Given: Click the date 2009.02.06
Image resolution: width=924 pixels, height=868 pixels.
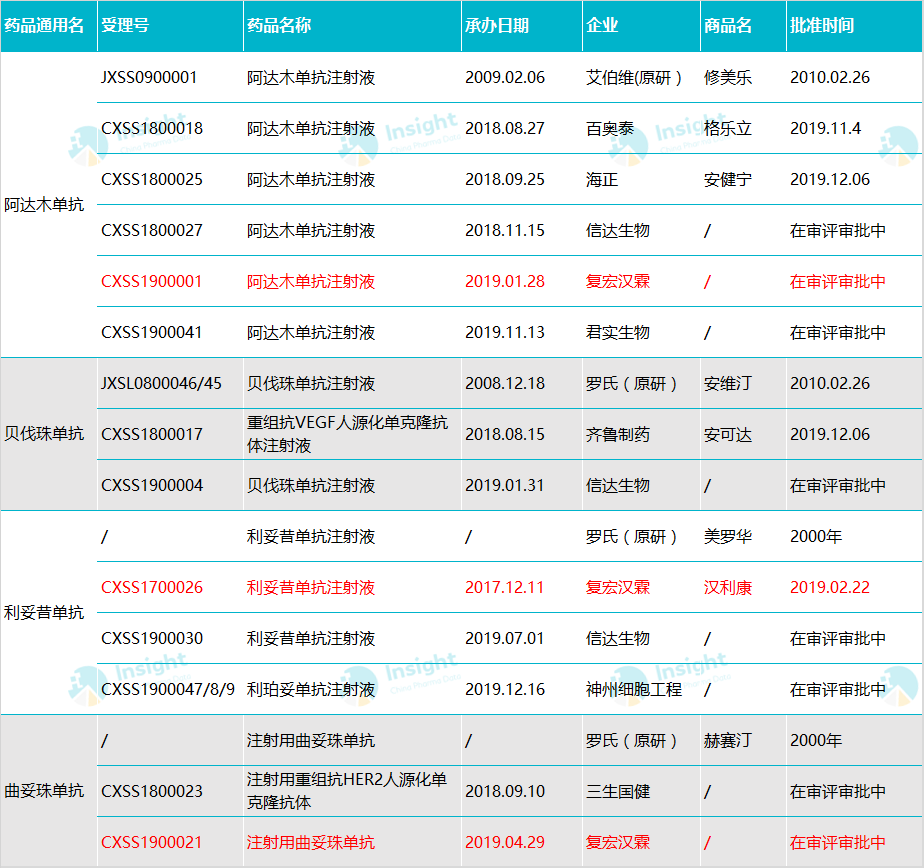Looking at the screenshot, I should pos(505,77).
